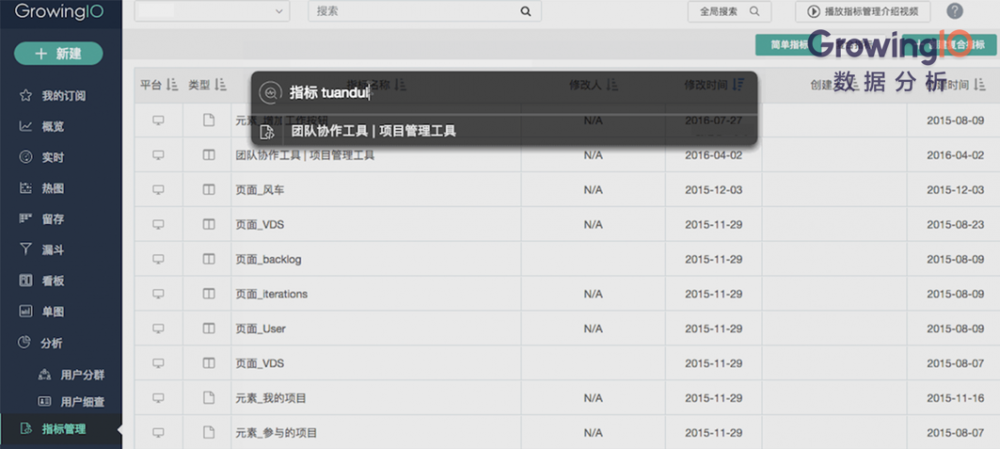Click the search icon in the spotlight overlay
The width and height of the screenshot is (1000, 449).
coord(270,92)
